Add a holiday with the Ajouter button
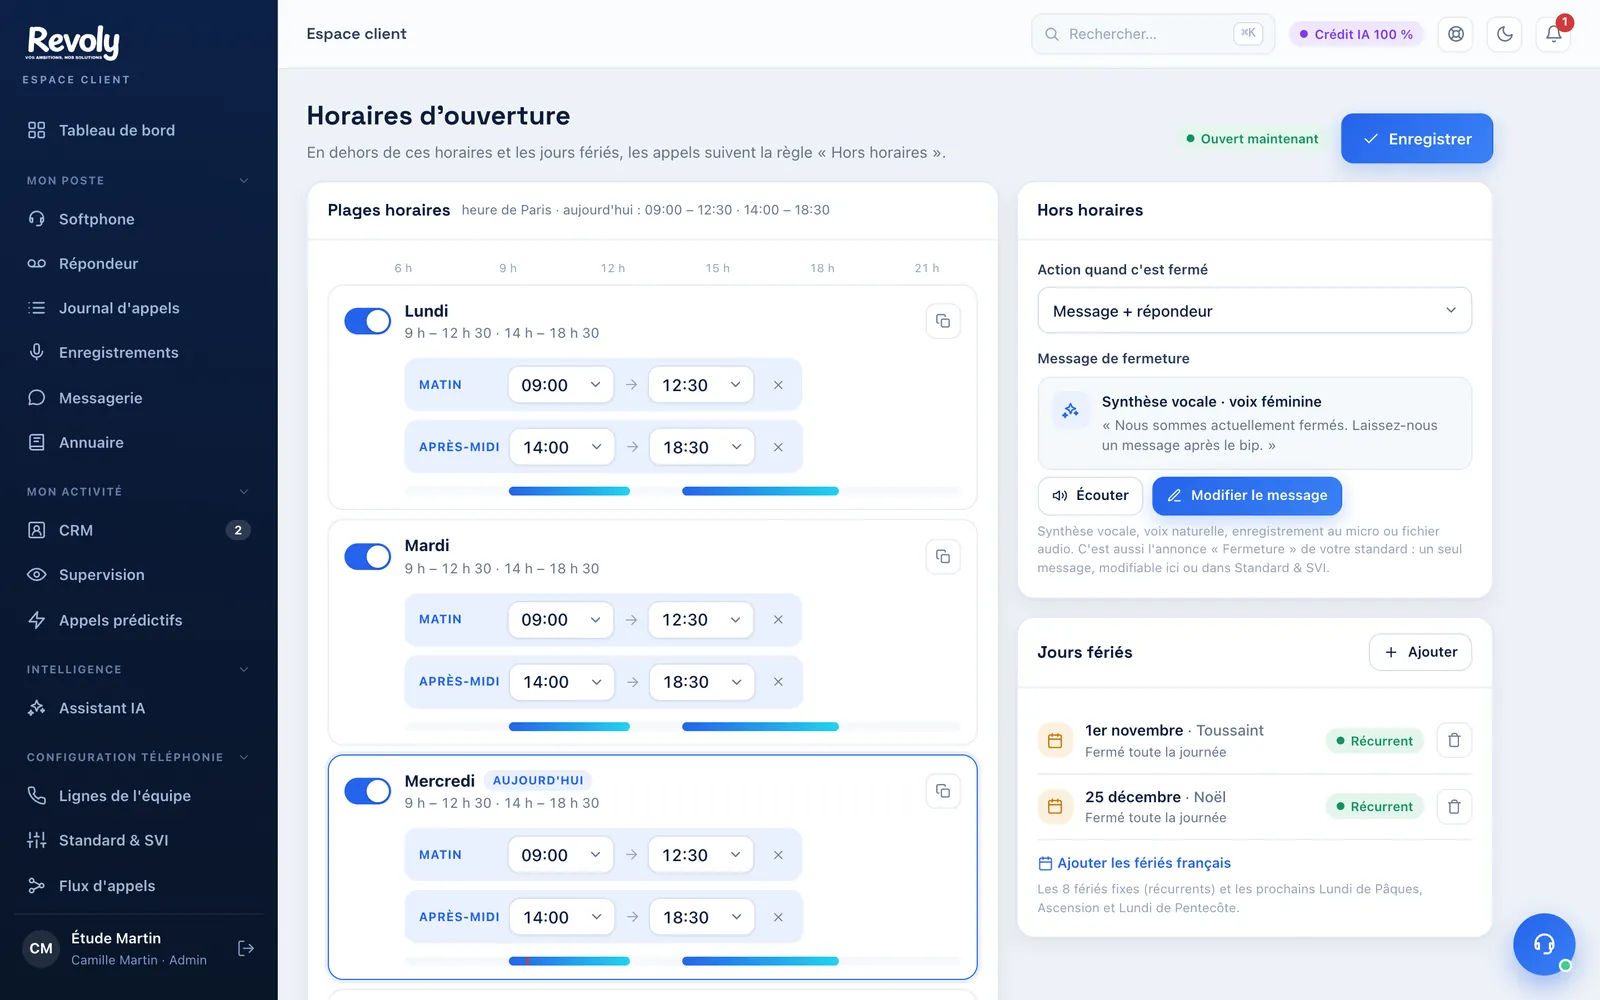1600x1000 pixels. [x=1420, y=652]
